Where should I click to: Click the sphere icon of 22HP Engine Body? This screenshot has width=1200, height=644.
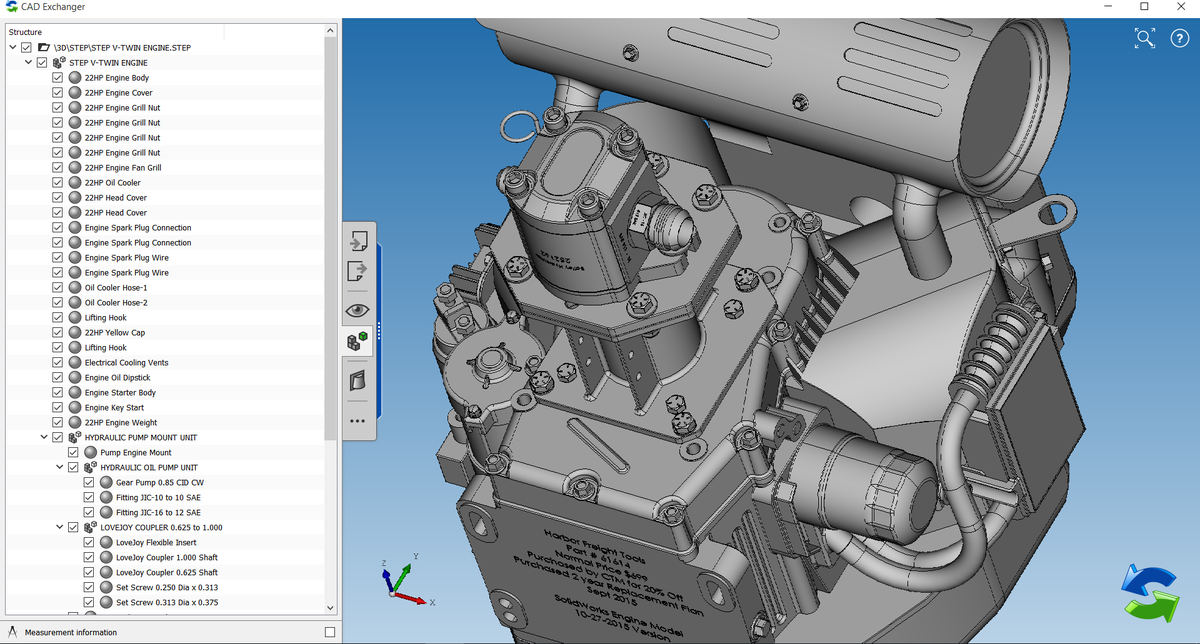(75, 77)
